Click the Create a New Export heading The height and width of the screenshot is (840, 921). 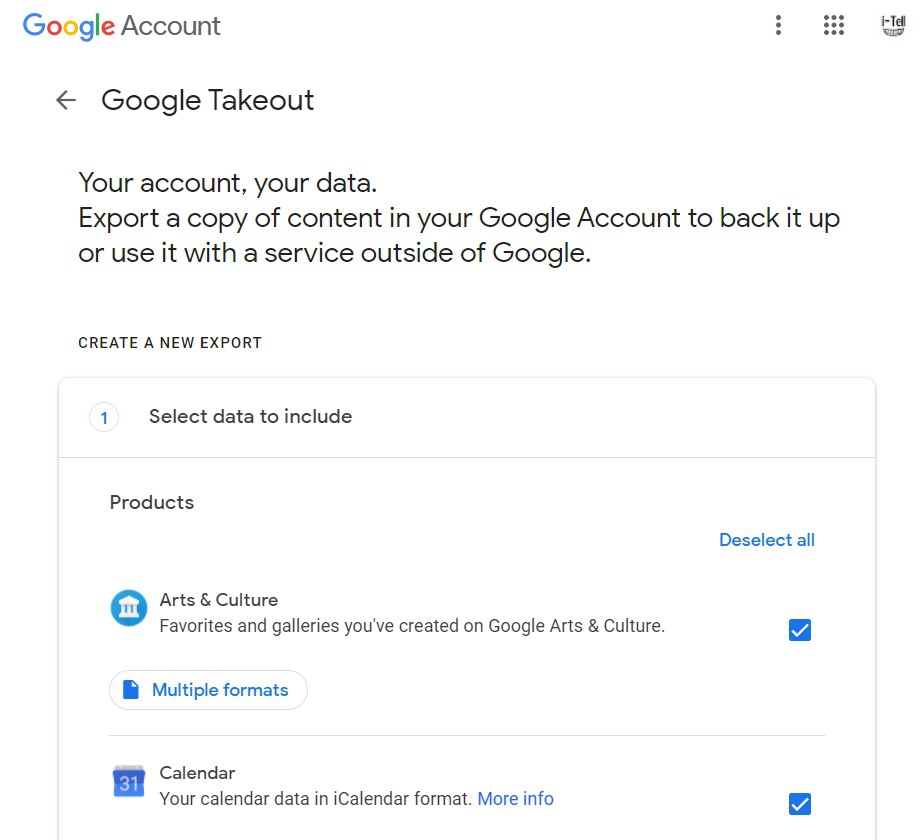[170, 343]
